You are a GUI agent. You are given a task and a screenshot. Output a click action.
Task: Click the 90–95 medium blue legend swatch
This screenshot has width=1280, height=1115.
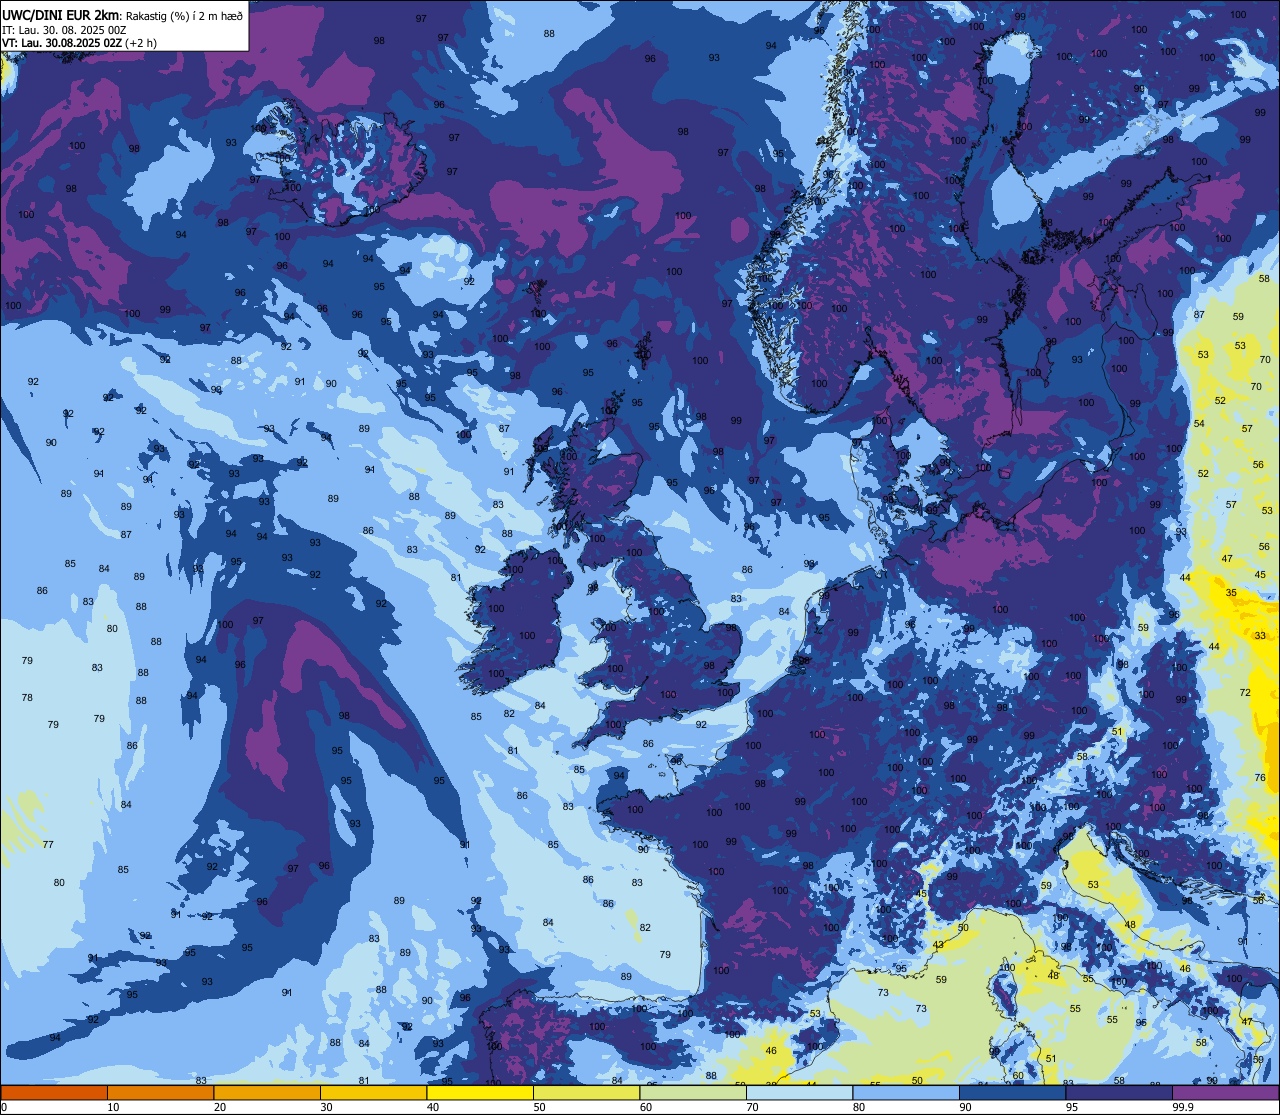(x=1012, y=1092)
